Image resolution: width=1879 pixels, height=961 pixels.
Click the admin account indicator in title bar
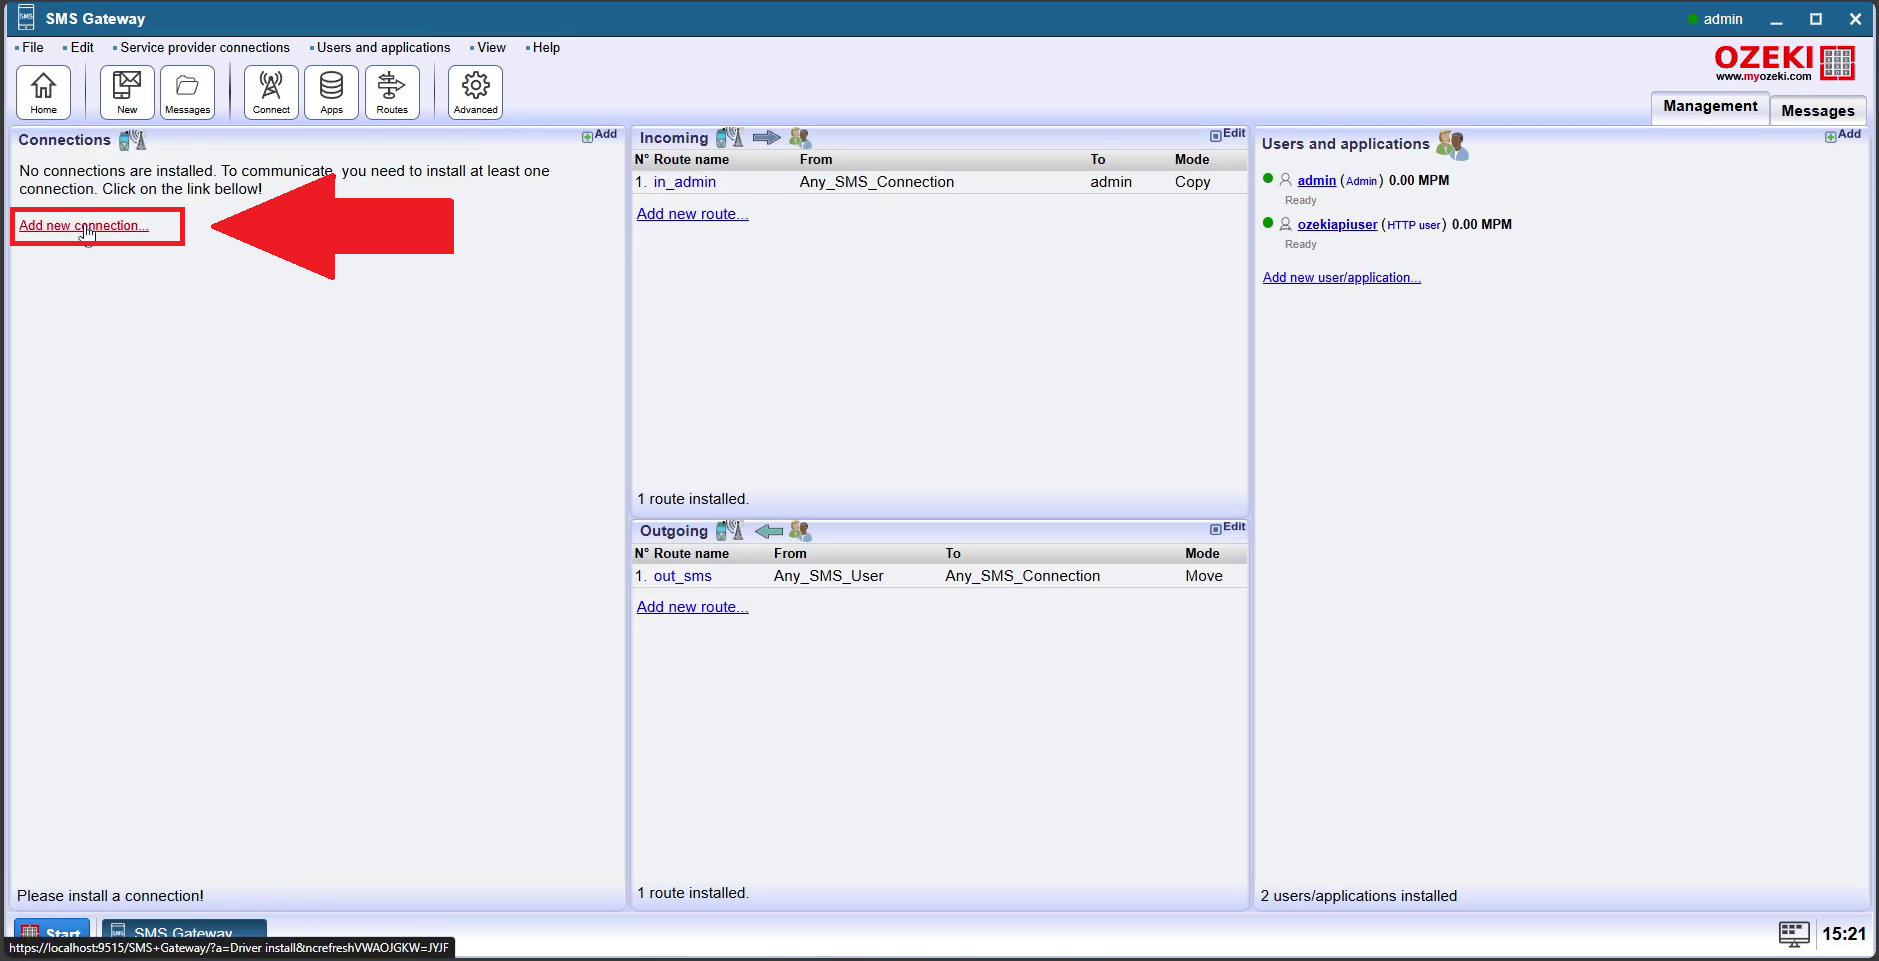click(x=1715, y=19)
